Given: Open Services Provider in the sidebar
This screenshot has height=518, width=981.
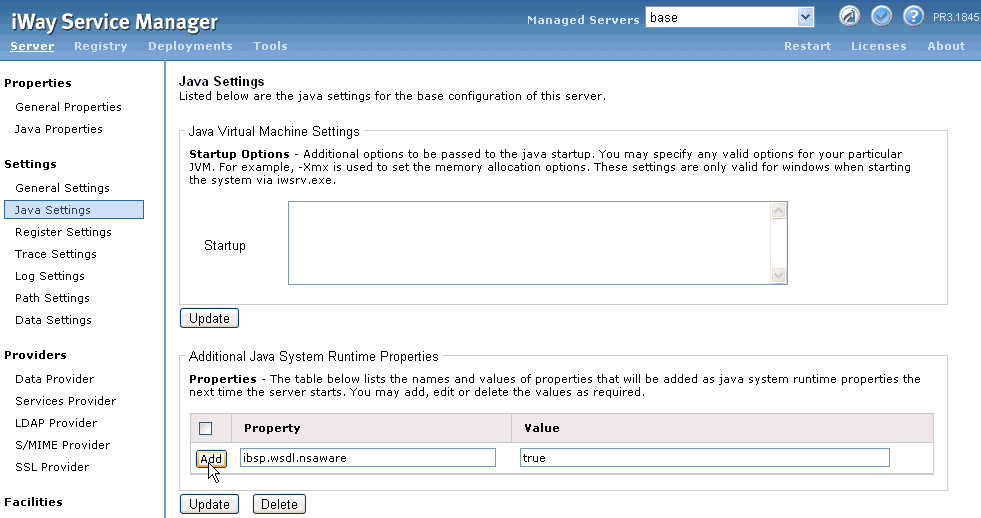Looking at the screenshot, I should pyautogui.click(x=66, y=401).
